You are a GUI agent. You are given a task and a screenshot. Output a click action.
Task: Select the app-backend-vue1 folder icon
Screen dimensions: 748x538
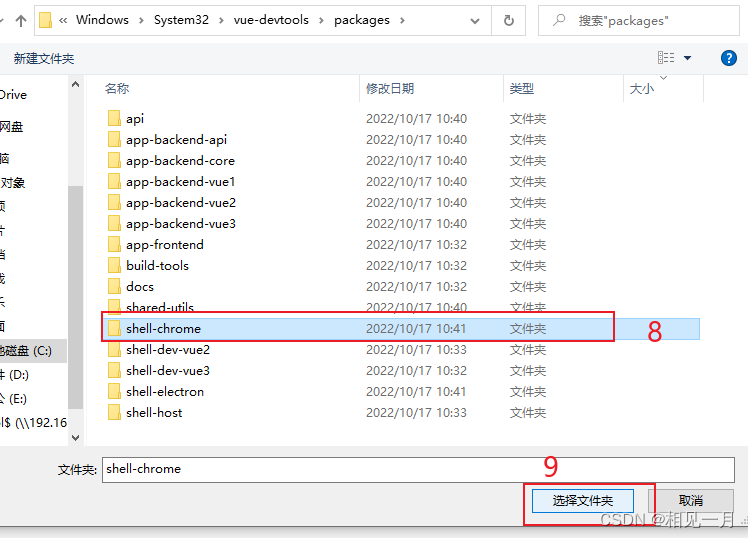coord(114,181)
